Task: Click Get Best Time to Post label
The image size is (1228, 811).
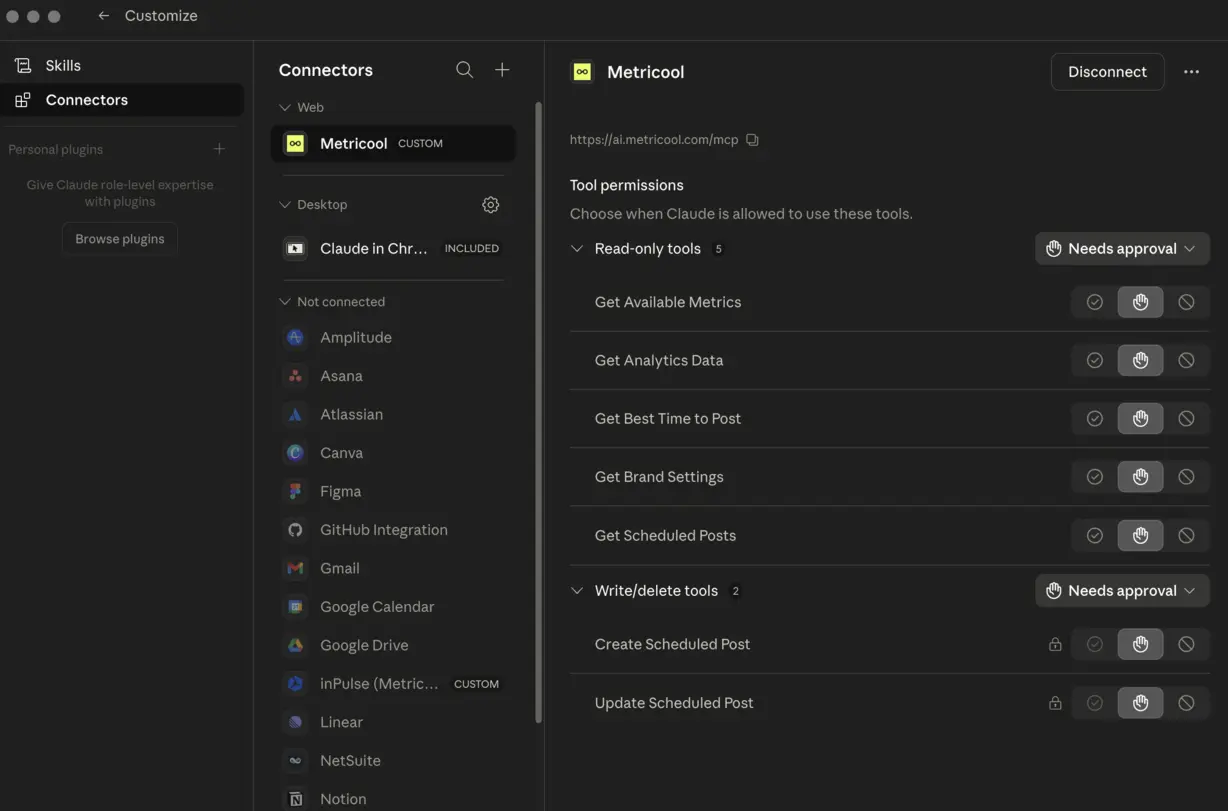Action: tap(668, 419)
